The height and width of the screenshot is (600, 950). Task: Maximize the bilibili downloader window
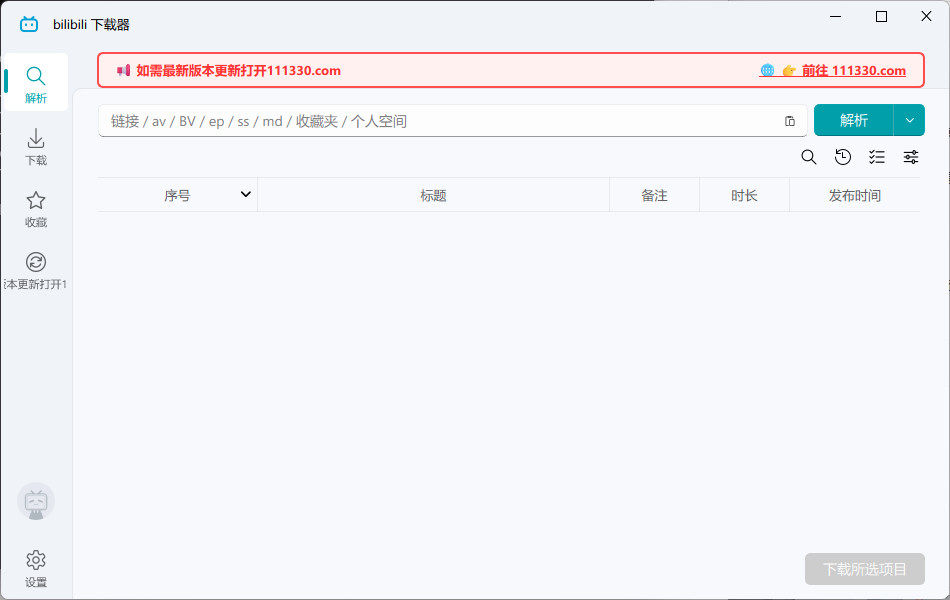882,16
